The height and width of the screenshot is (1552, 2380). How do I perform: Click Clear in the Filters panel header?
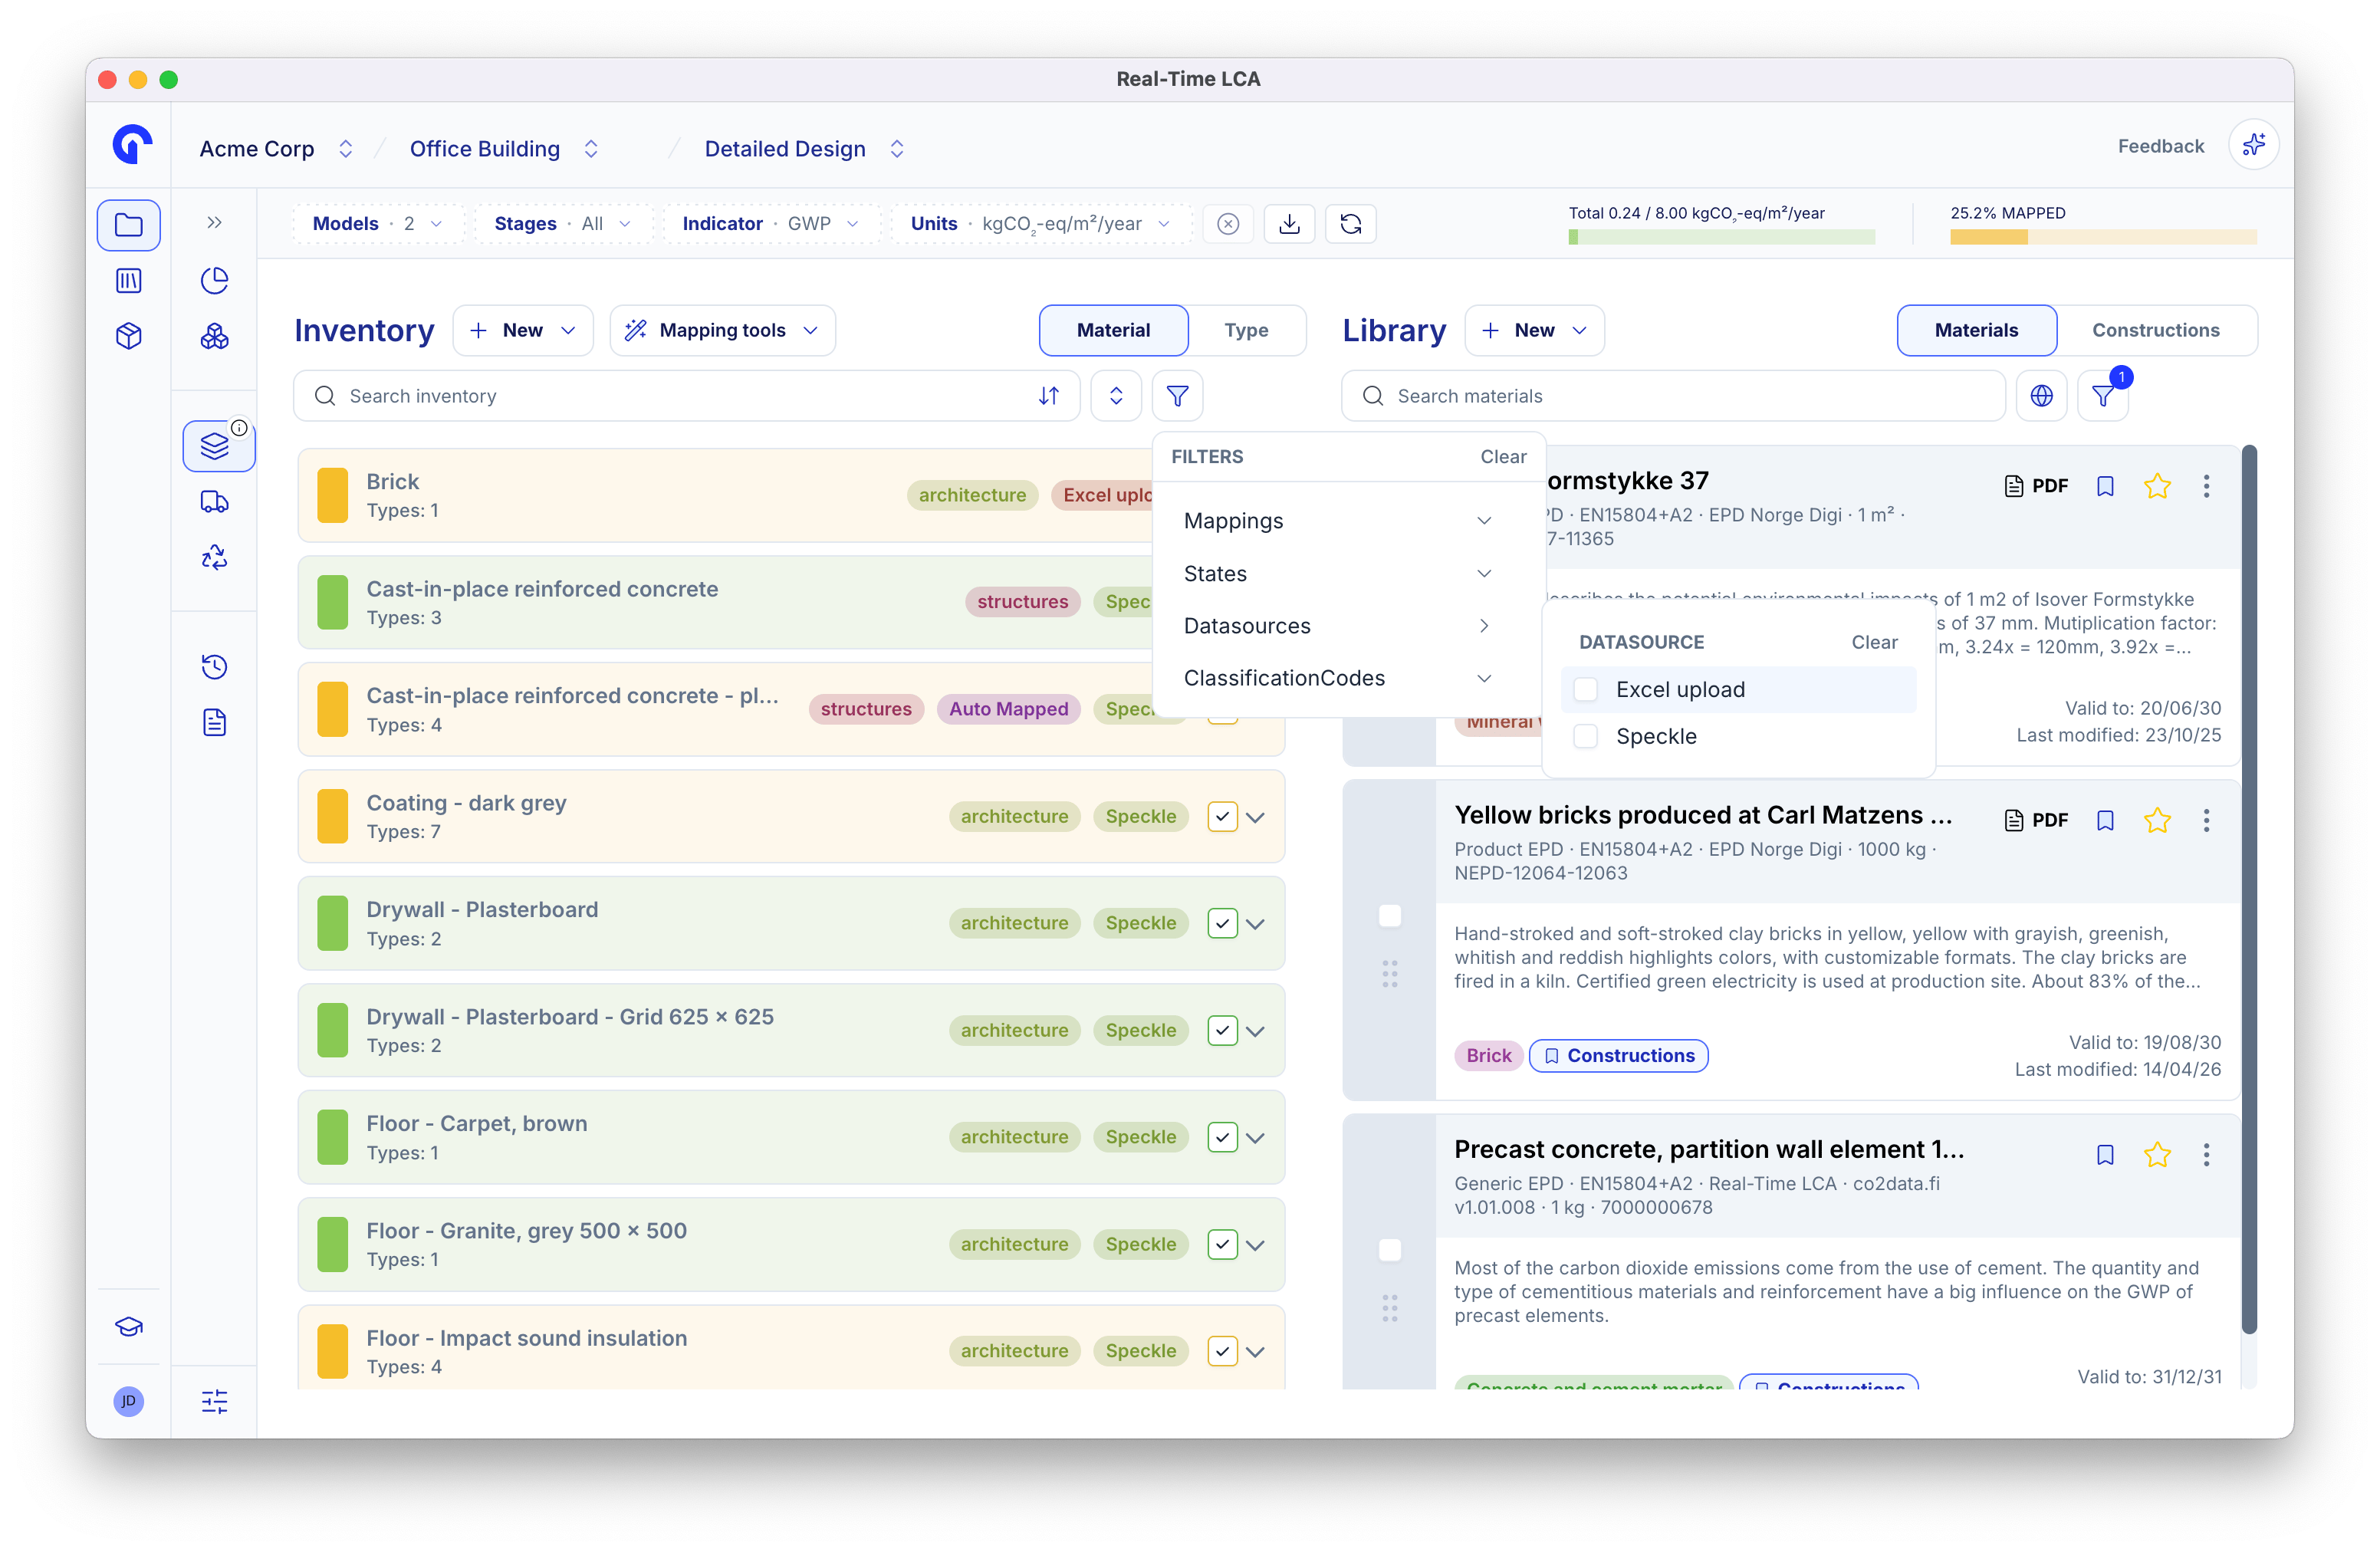click(1502, 457)
